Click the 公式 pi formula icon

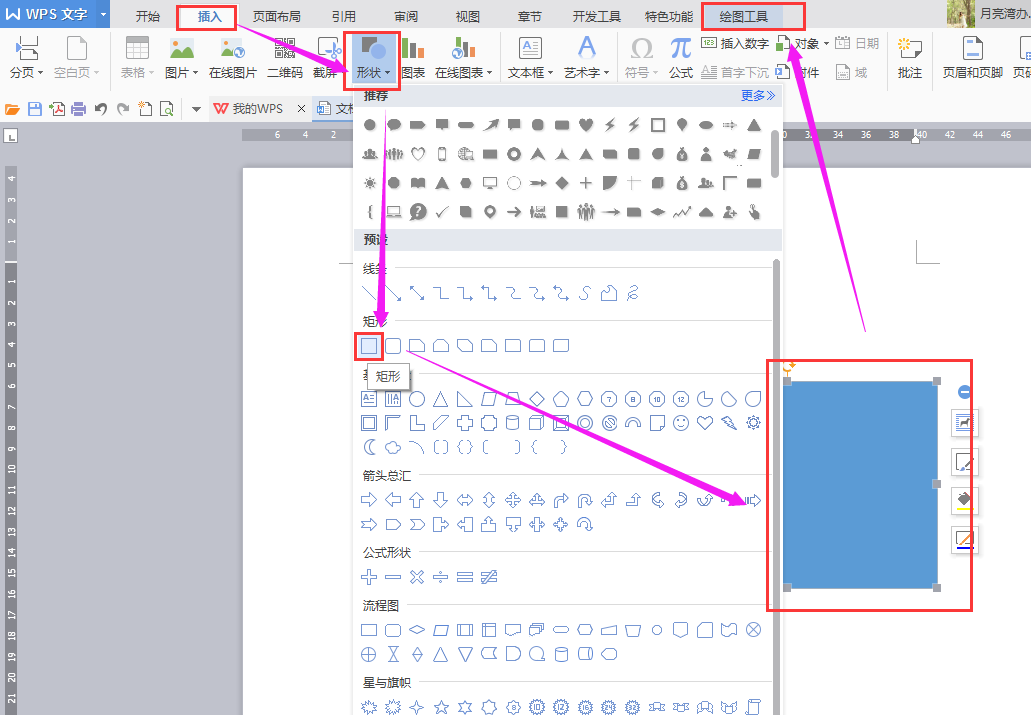pos(681,58)
